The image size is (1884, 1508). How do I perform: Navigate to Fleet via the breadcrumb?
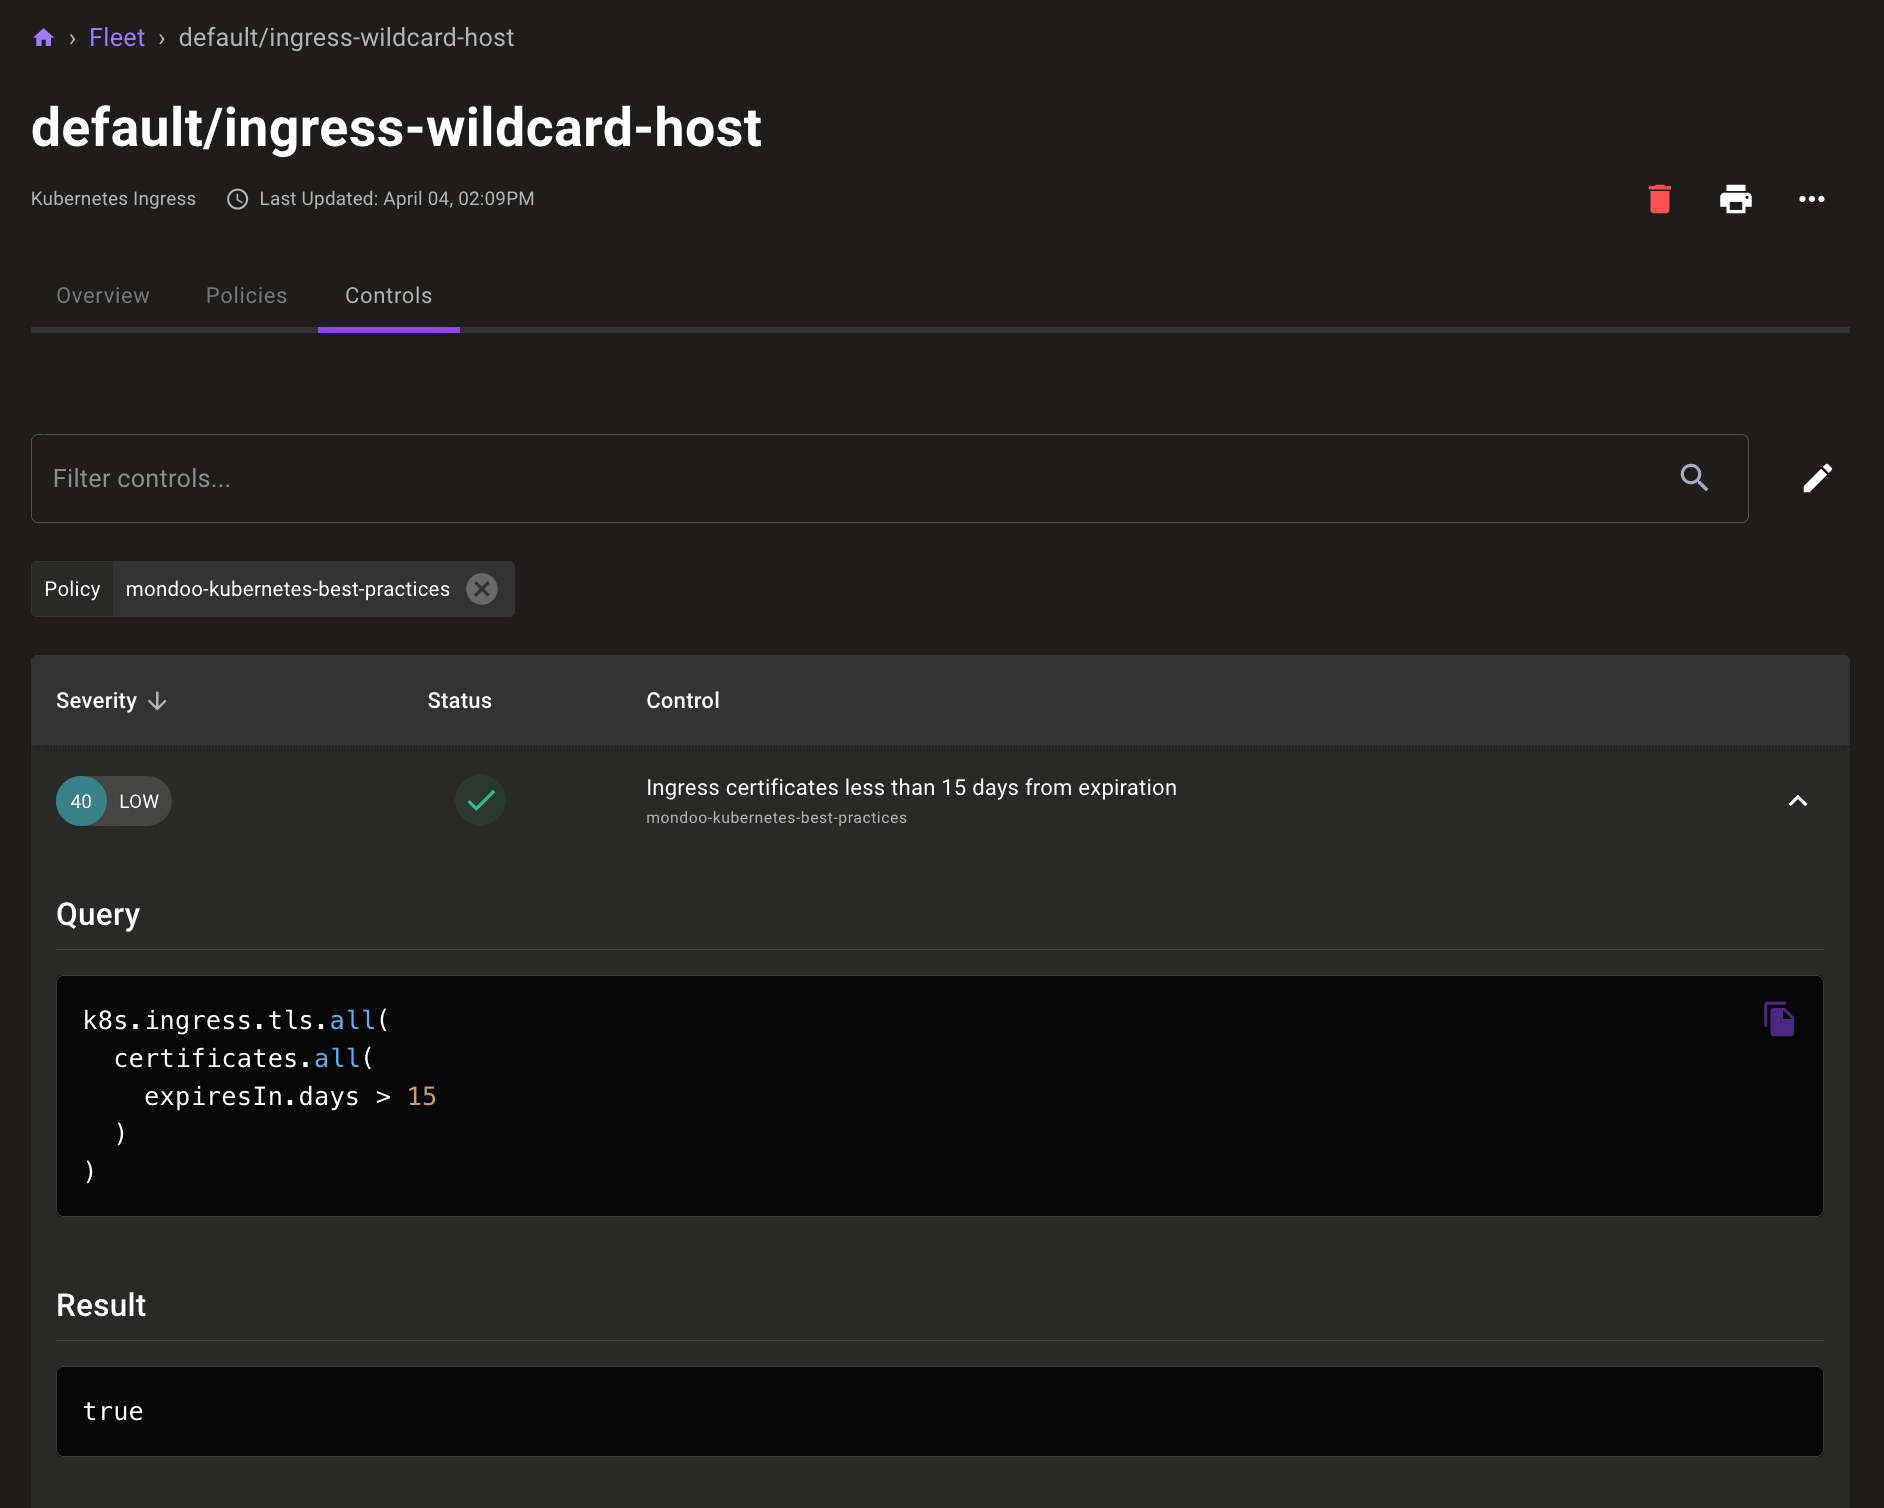[x=117, y=37]
